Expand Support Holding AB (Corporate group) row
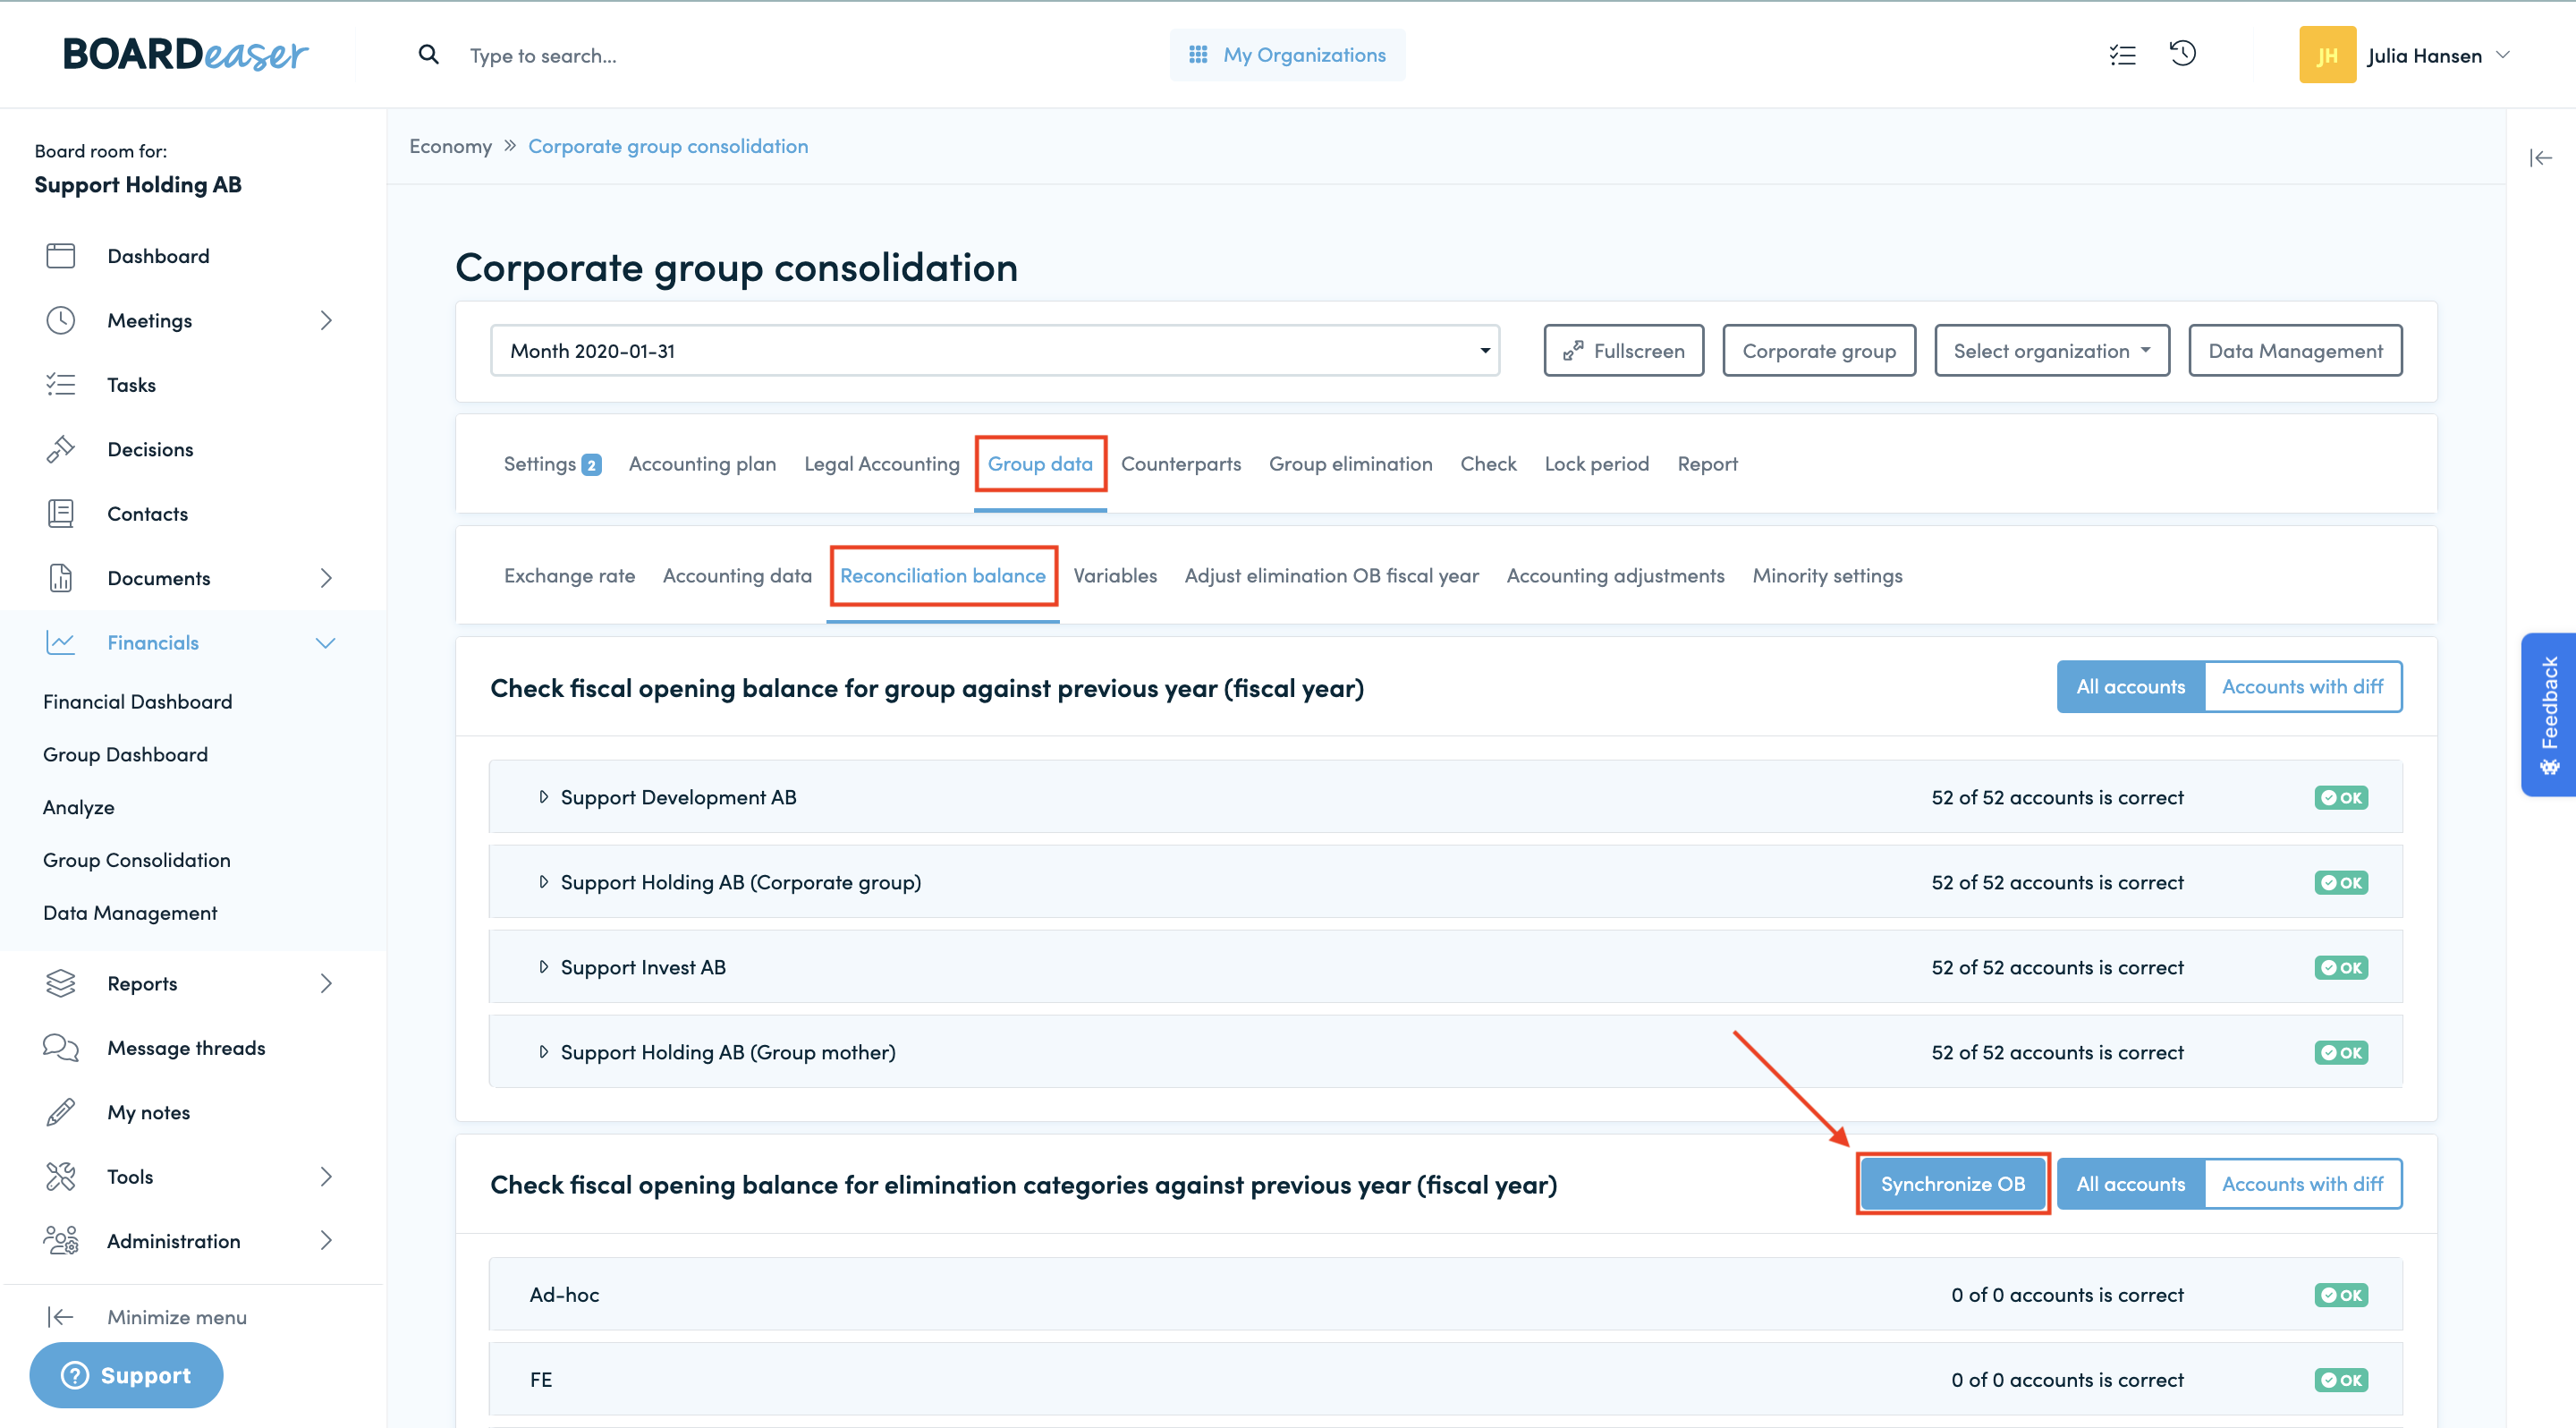This screenshot has width=2576, height=1428. coord(543,882)
